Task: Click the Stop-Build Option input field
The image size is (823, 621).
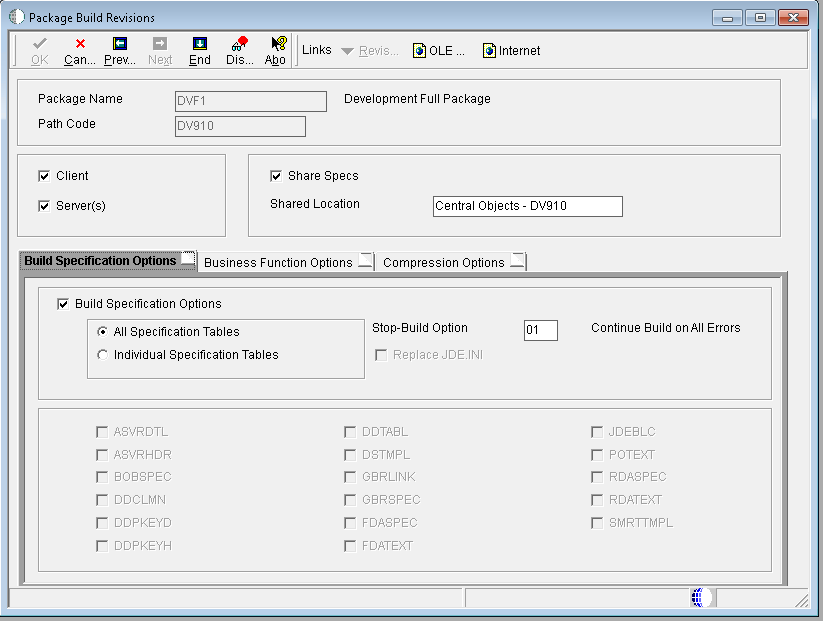Action: point(540,330)
